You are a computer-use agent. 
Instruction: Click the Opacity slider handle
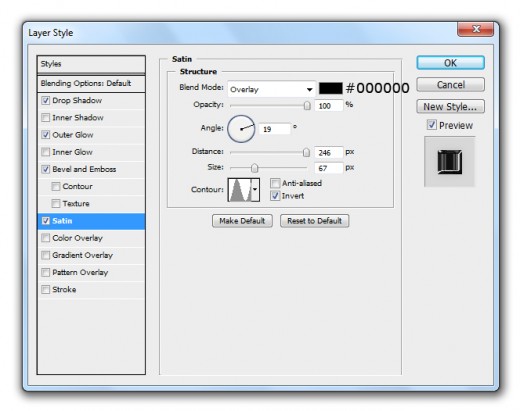point(307,106)
